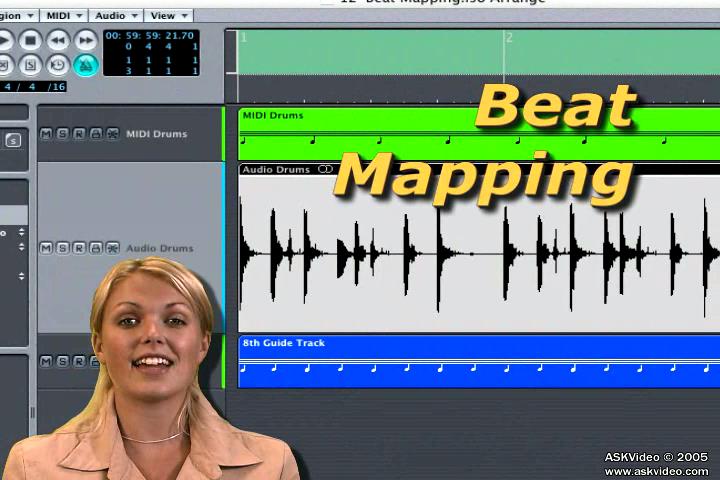720x480 pixels.
Task: Click the SMPTE time display 00:59:59:21.70
Action: (150, 36)
